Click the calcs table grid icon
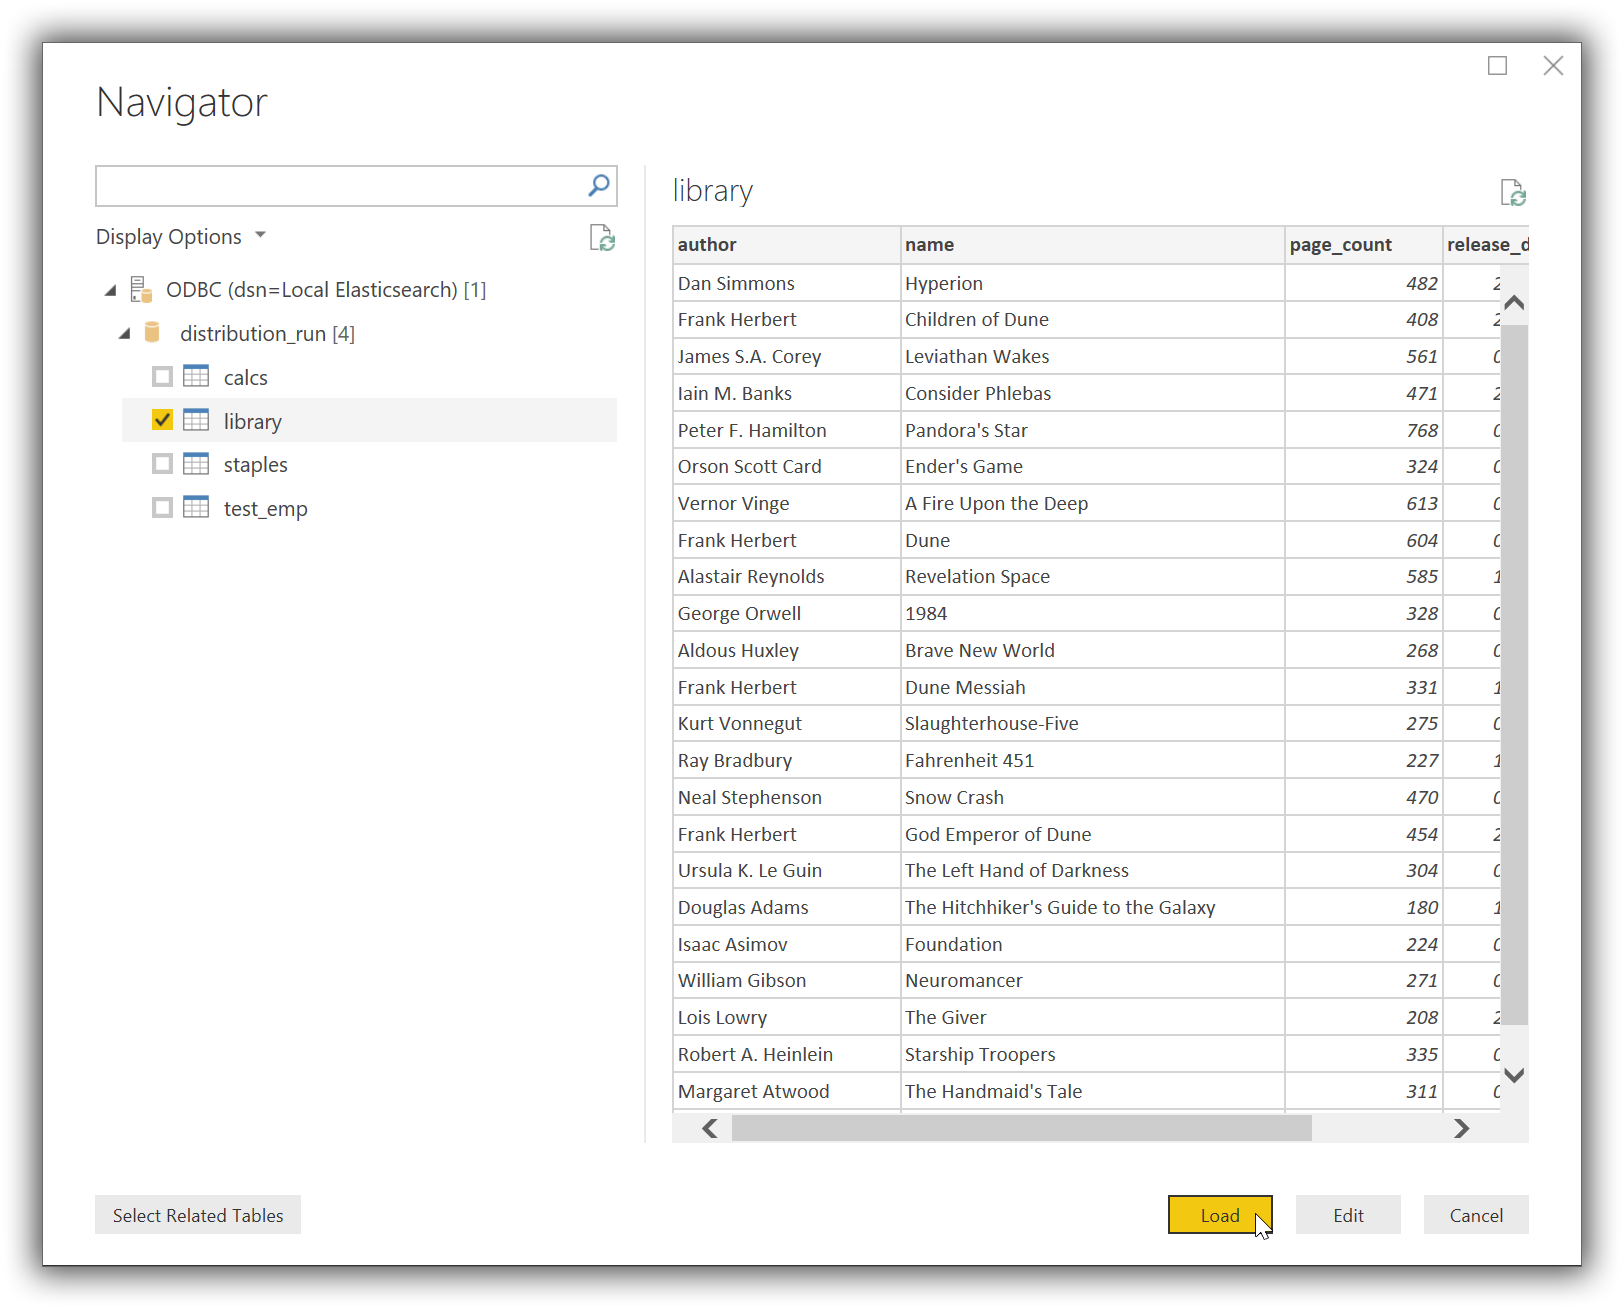 click(x=196, y=376)
